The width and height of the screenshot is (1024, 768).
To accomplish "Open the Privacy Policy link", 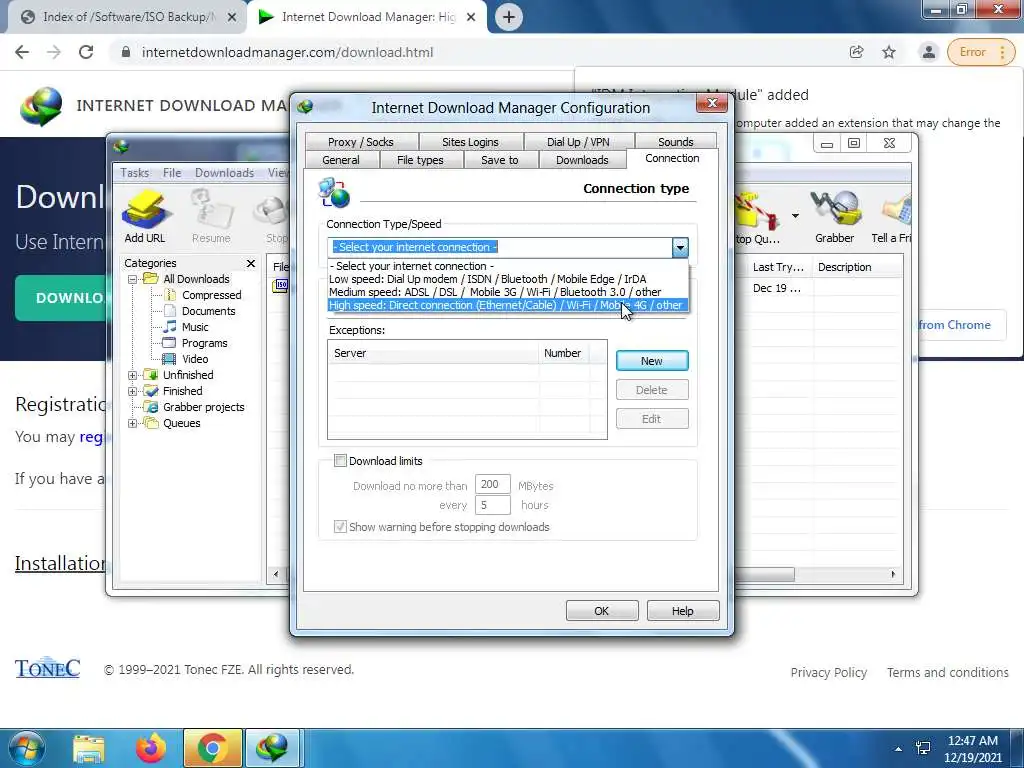I will [x=828, y=673].
